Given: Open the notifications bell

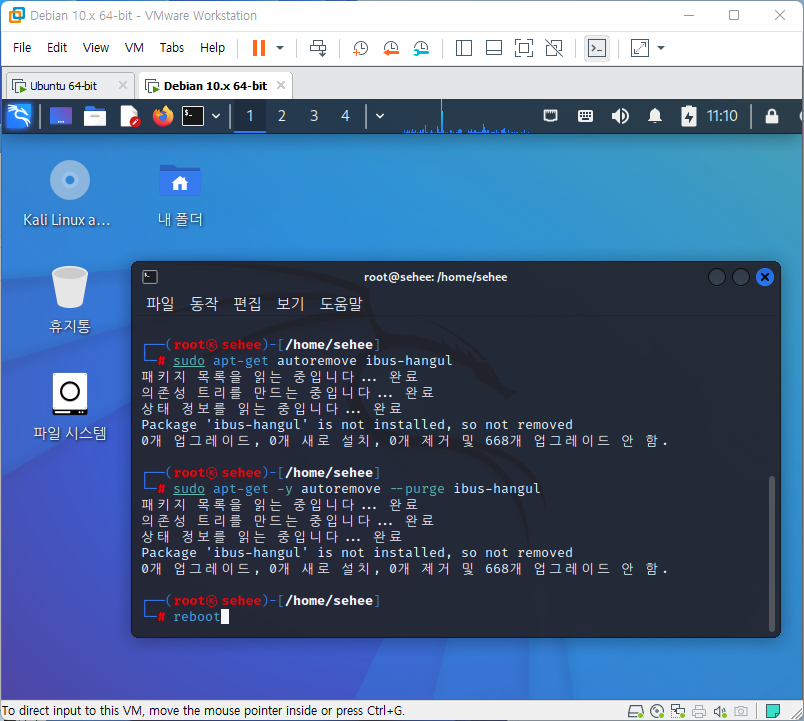Looking at the screenshot, I should [655, 116].
